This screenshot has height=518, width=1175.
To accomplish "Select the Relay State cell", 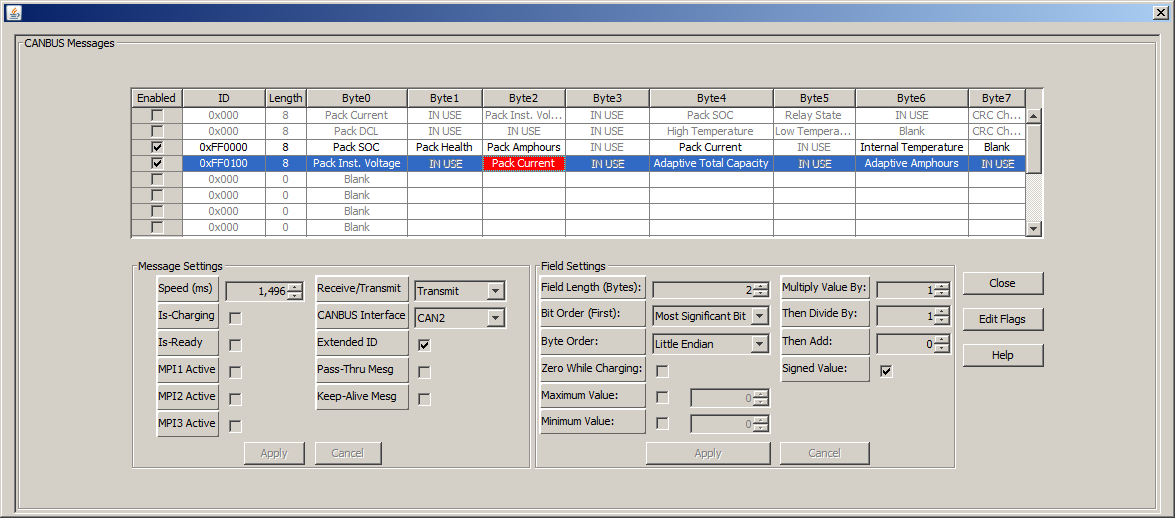I will pos(813,116).
